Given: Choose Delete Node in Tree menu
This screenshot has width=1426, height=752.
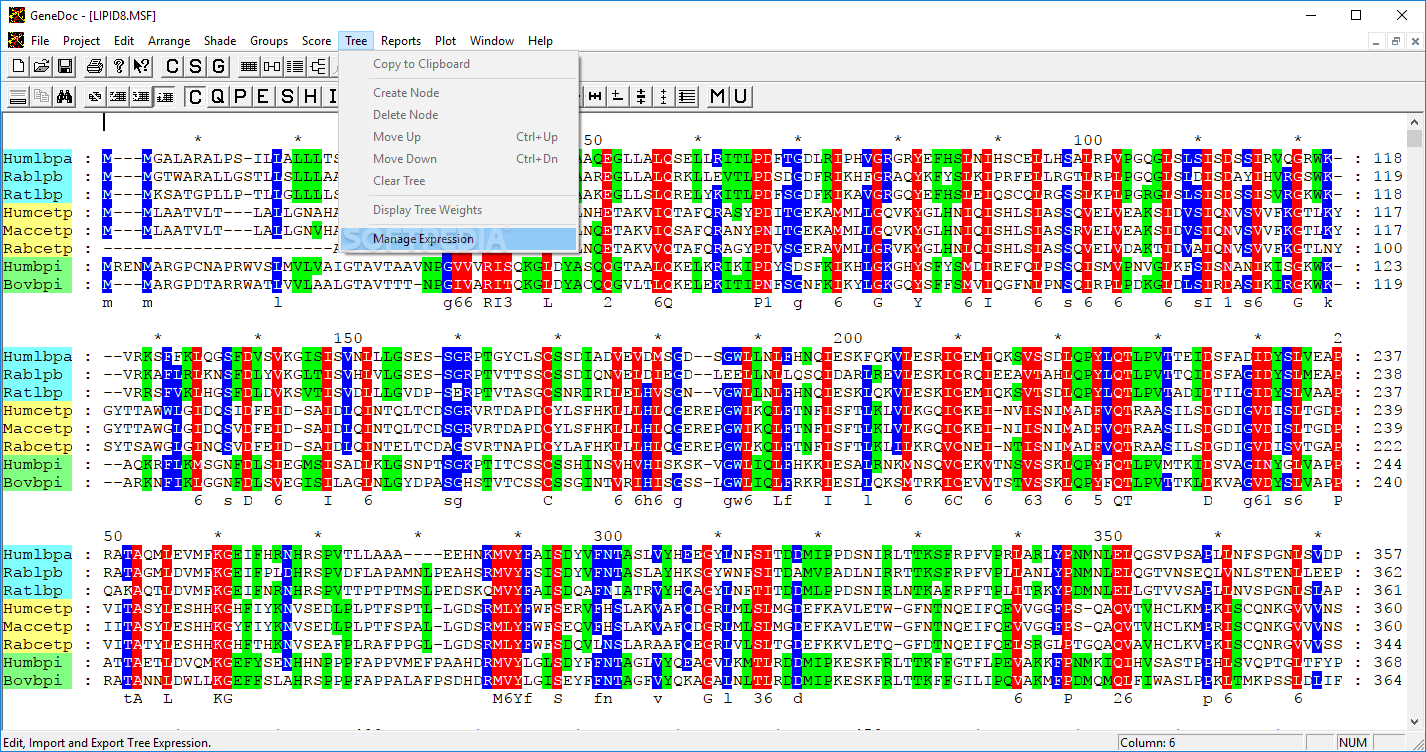Looking at the screenshot, I should 459,115.
